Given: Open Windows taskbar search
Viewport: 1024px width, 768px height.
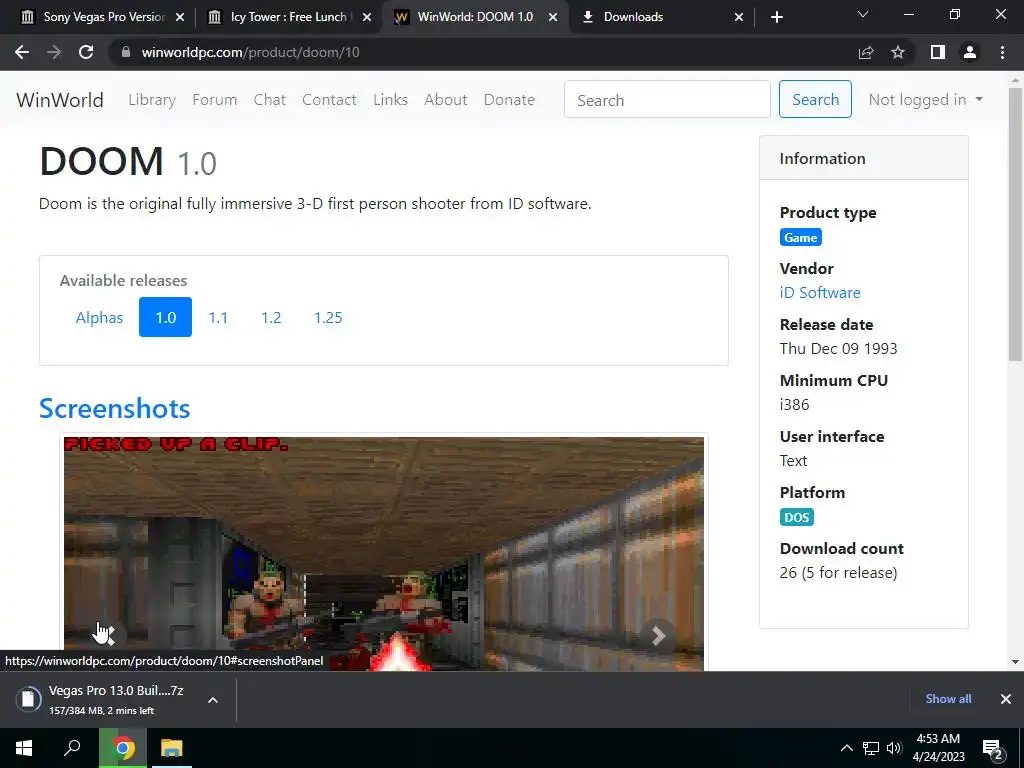Looking at the screenshot, I should 72,748.
